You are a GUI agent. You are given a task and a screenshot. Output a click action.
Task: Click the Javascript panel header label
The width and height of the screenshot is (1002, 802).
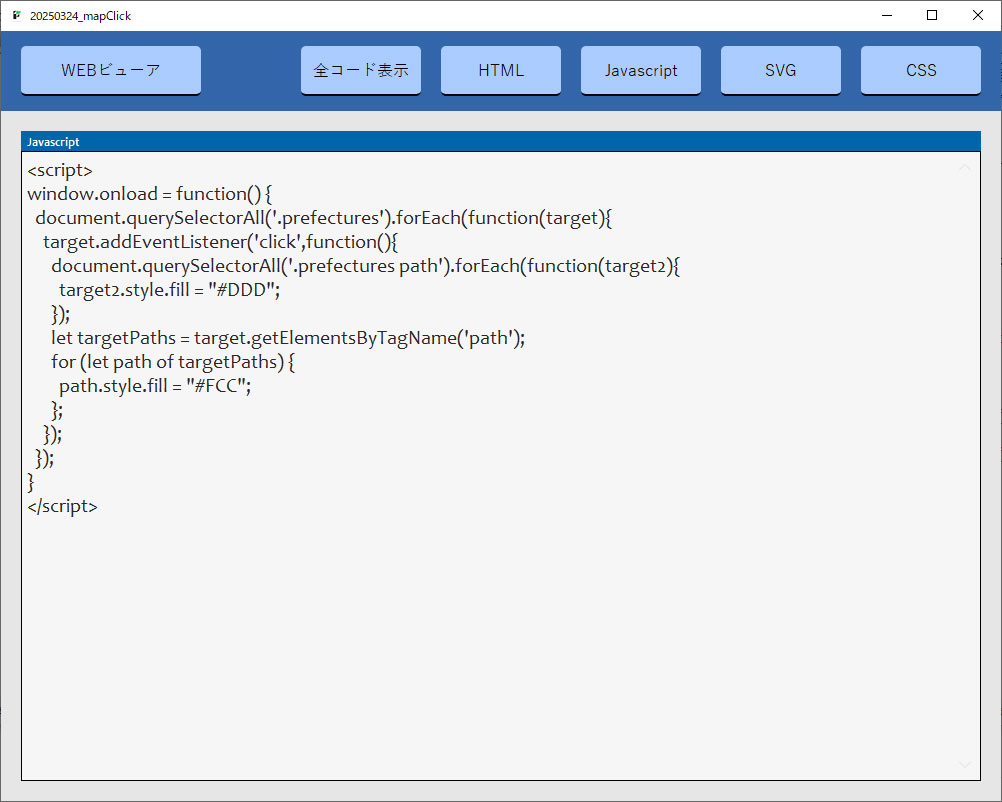(x=53, y=142)
